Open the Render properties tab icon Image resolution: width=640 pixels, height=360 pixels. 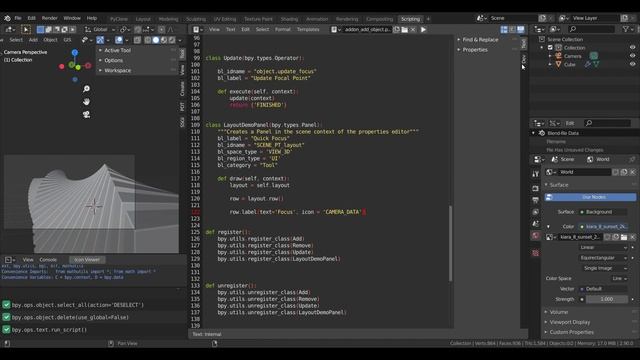pos(536,188)
